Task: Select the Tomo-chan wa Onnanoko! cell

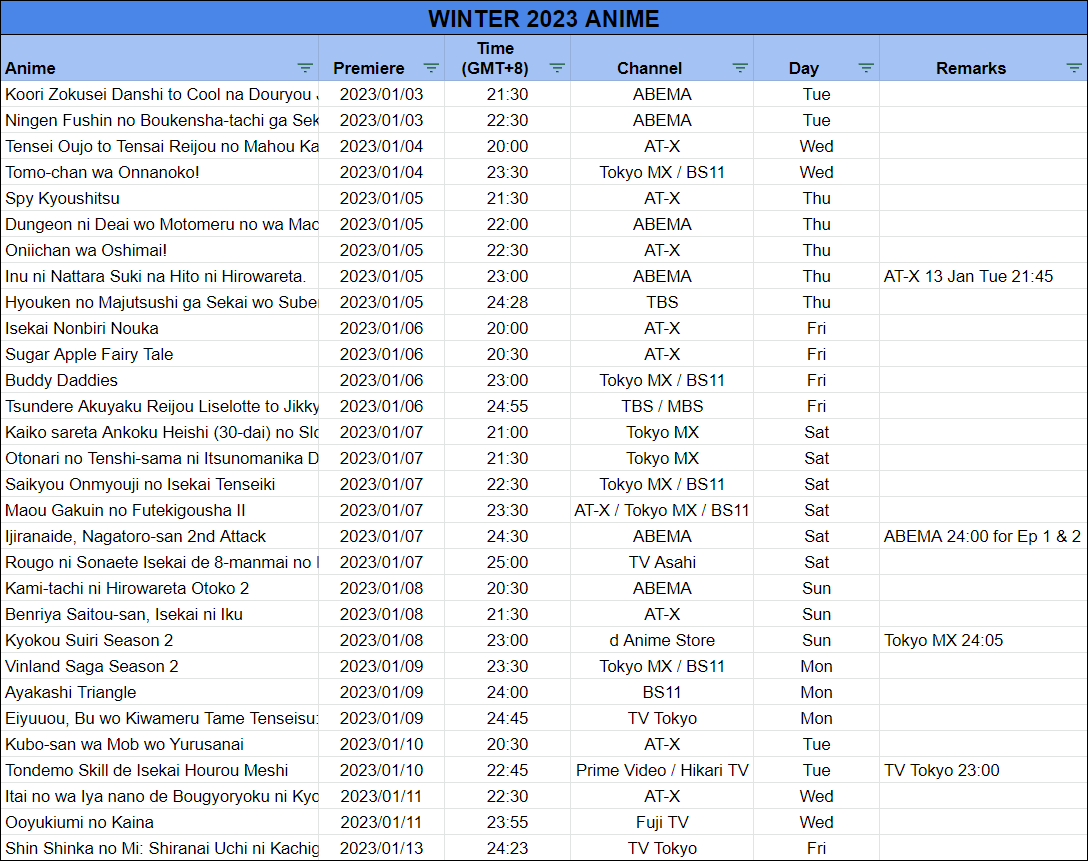Action: [x=160, y=172]
